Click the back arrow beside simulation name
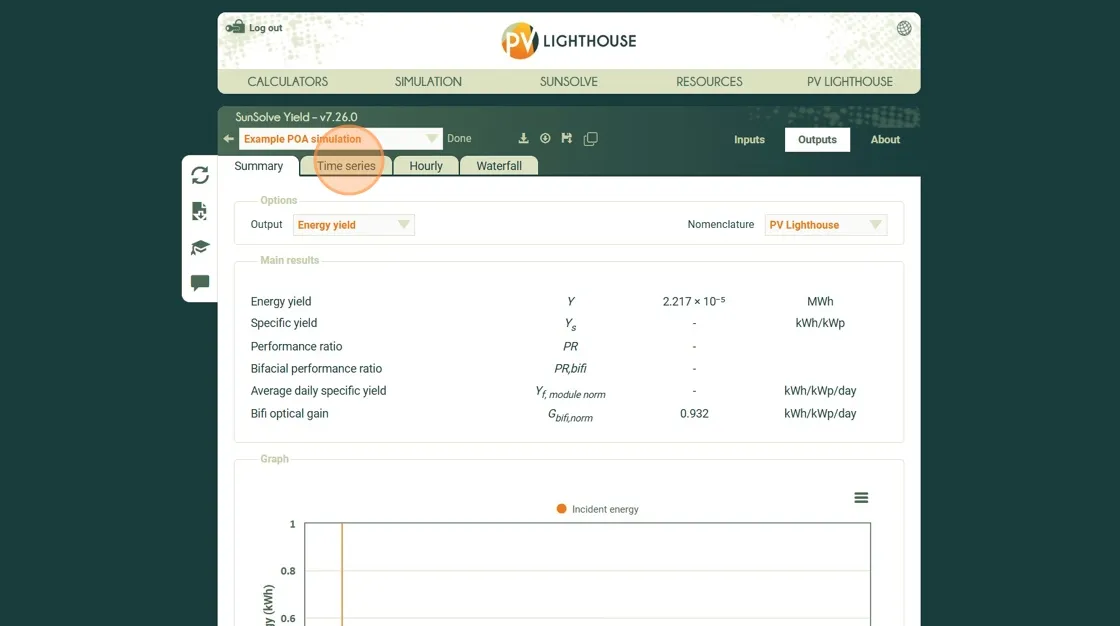Screen dimensions: 1120x626 pos(229,139)
